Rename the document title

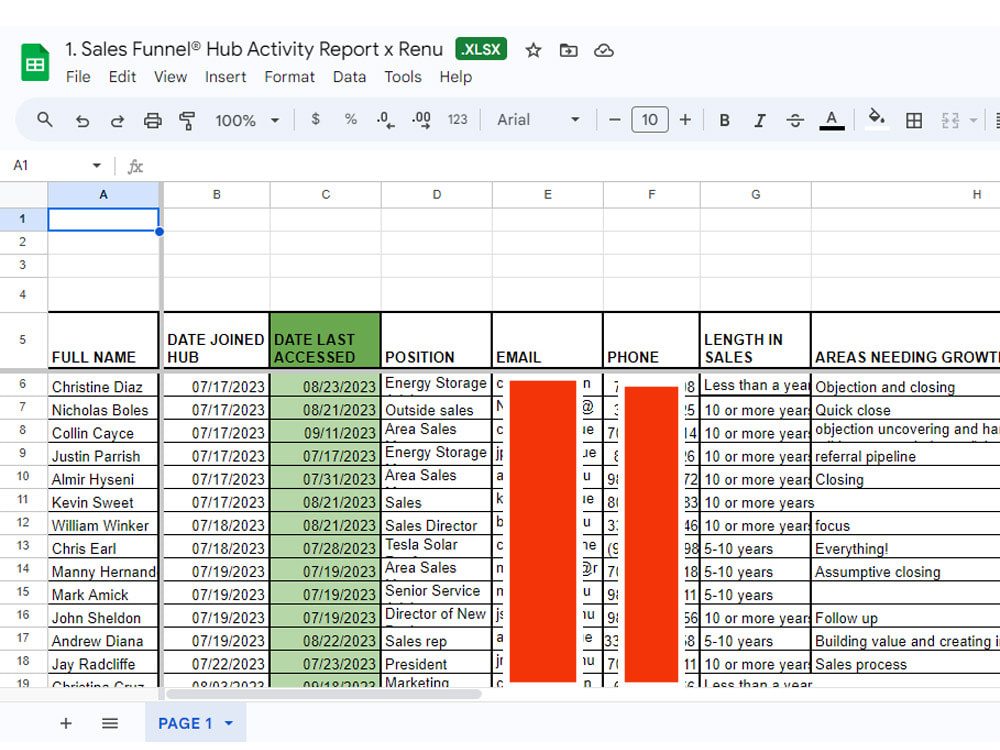(254, 49)
